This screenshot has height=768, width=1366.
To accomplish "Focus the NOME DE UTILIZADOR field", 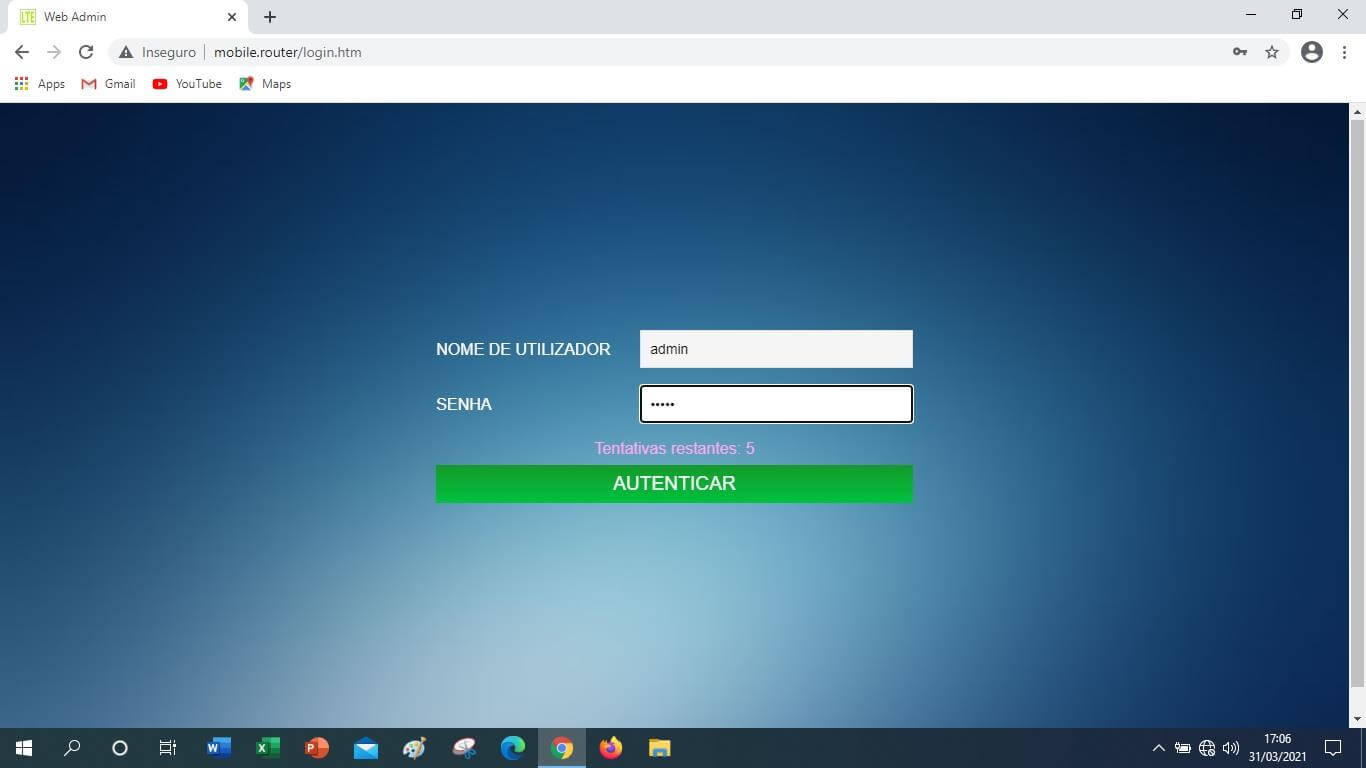I will pos(776,349).
